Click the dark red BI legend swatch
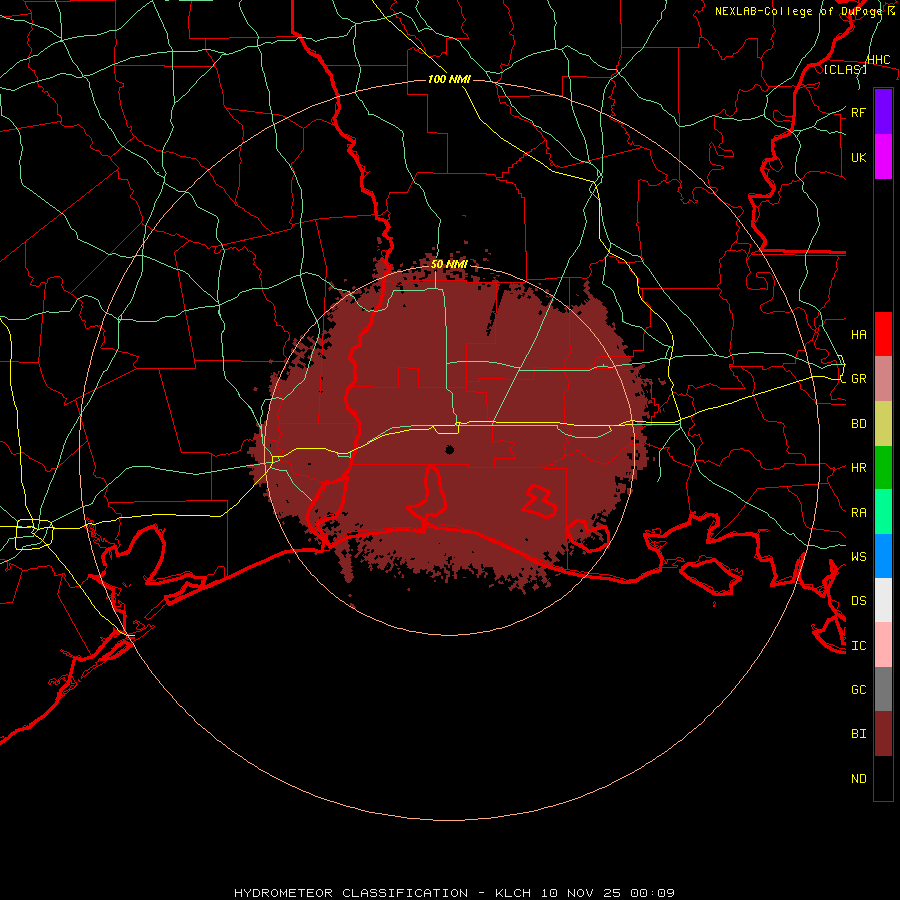This screenshot has width=900, height=900. (x=883, y=734)
